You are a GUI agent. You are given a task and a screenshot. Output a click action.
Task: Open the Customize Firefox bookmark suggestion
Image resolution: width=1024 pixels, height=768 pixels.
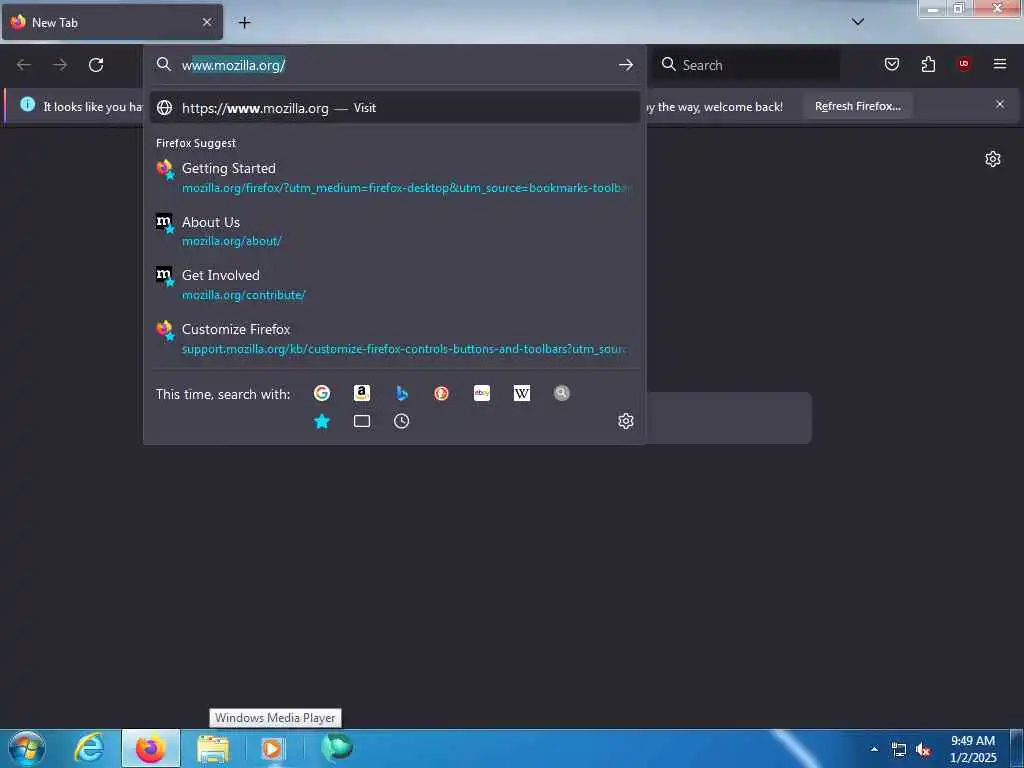pyautogui.click(x=394, y=338)
